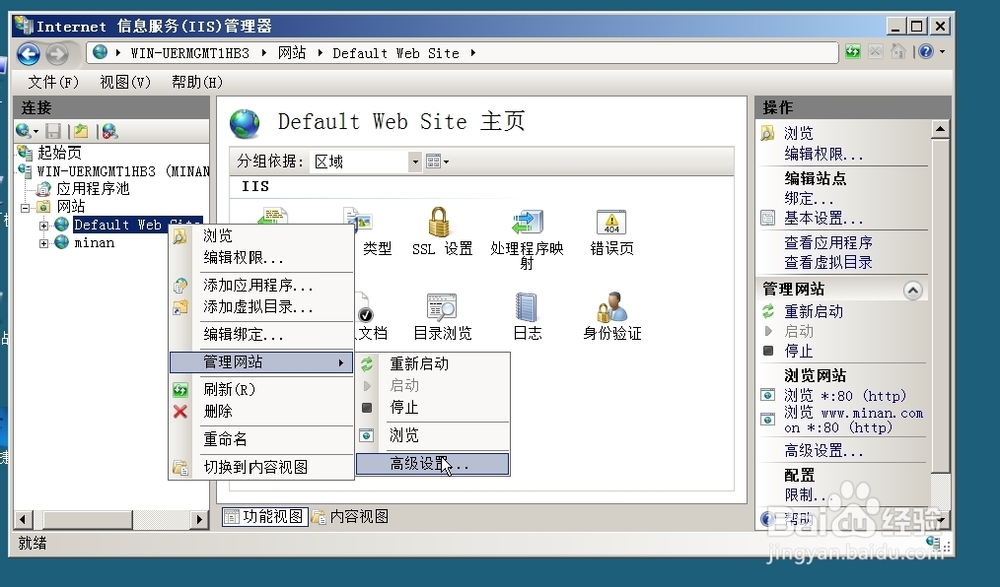Screen dimensions: 1000x587
Task: Click the 起始页 tree icon
Action: 25,152
